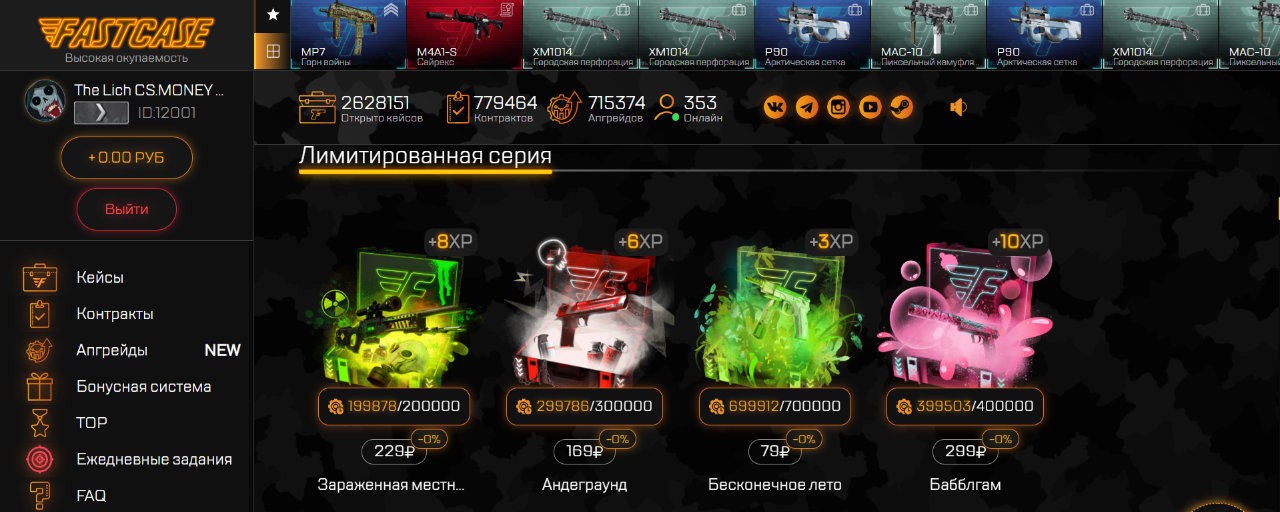
Task: Mute site sound with speaker icon
Action: click(x=958, y=106)
